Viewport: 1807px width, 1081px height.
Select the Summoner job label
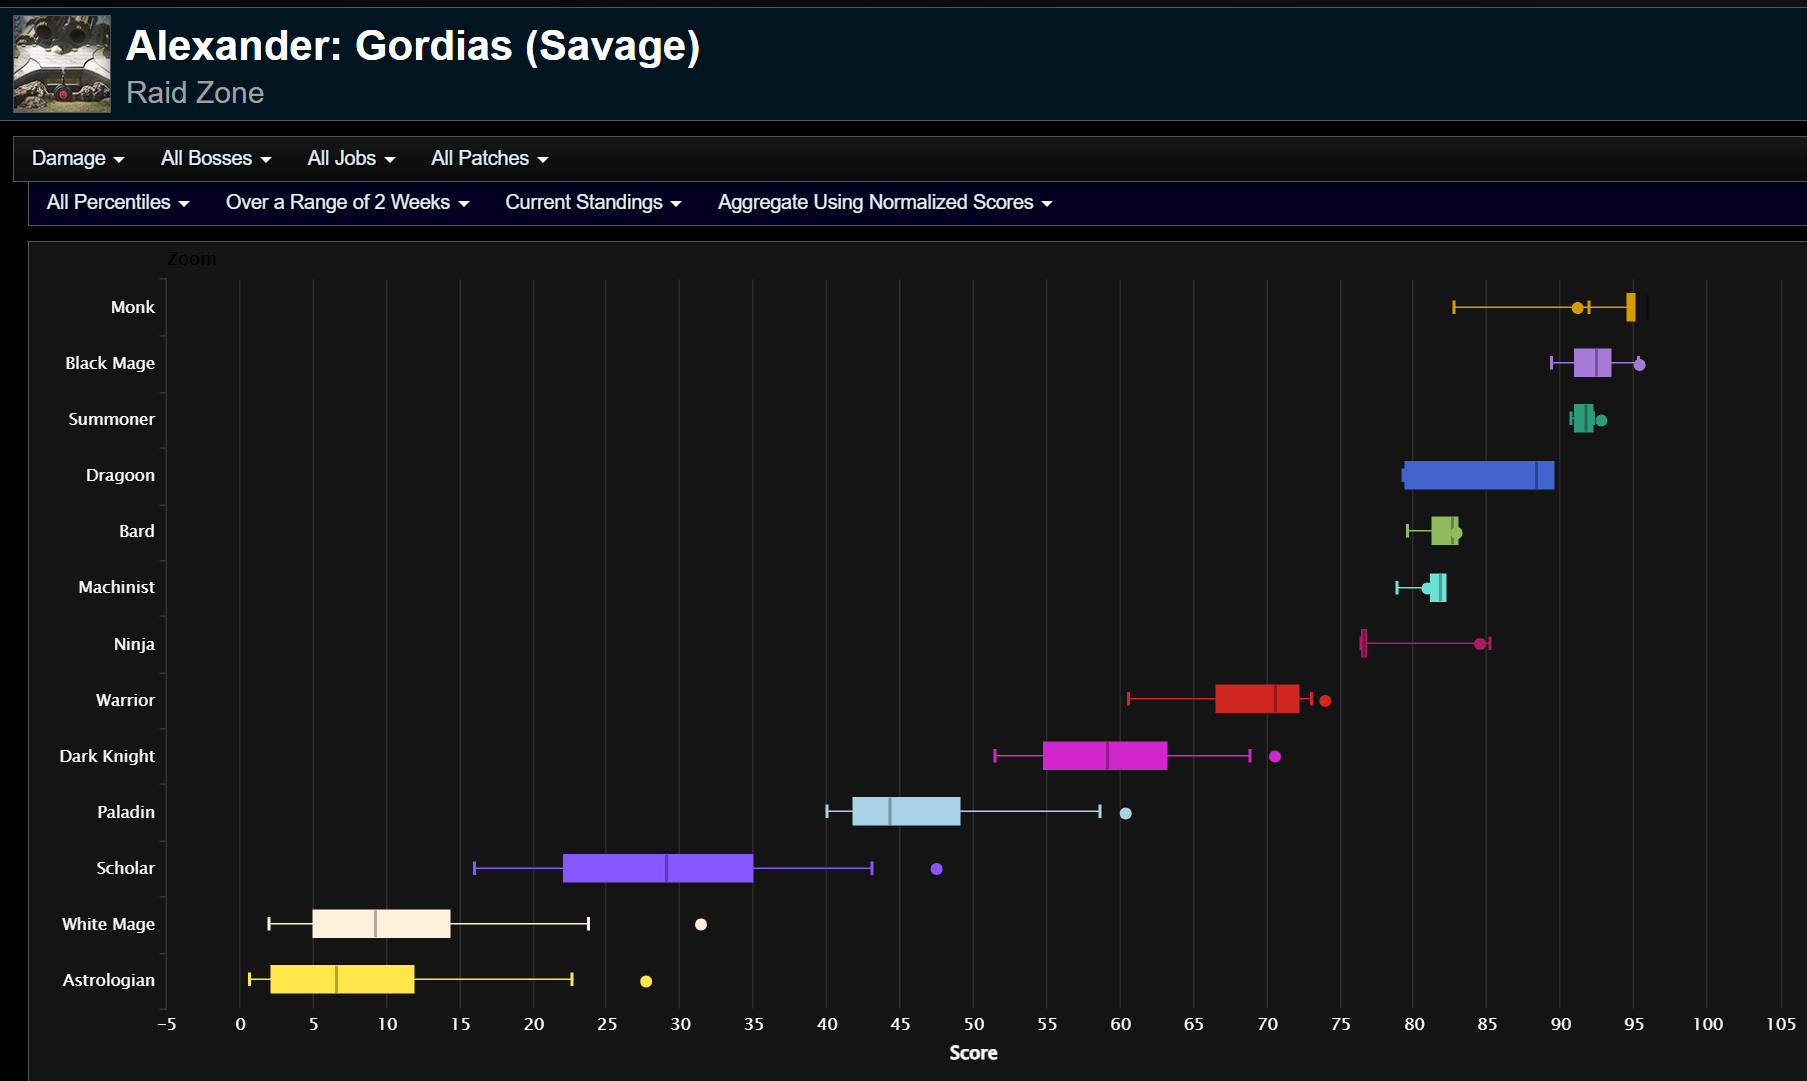(112, 419)
